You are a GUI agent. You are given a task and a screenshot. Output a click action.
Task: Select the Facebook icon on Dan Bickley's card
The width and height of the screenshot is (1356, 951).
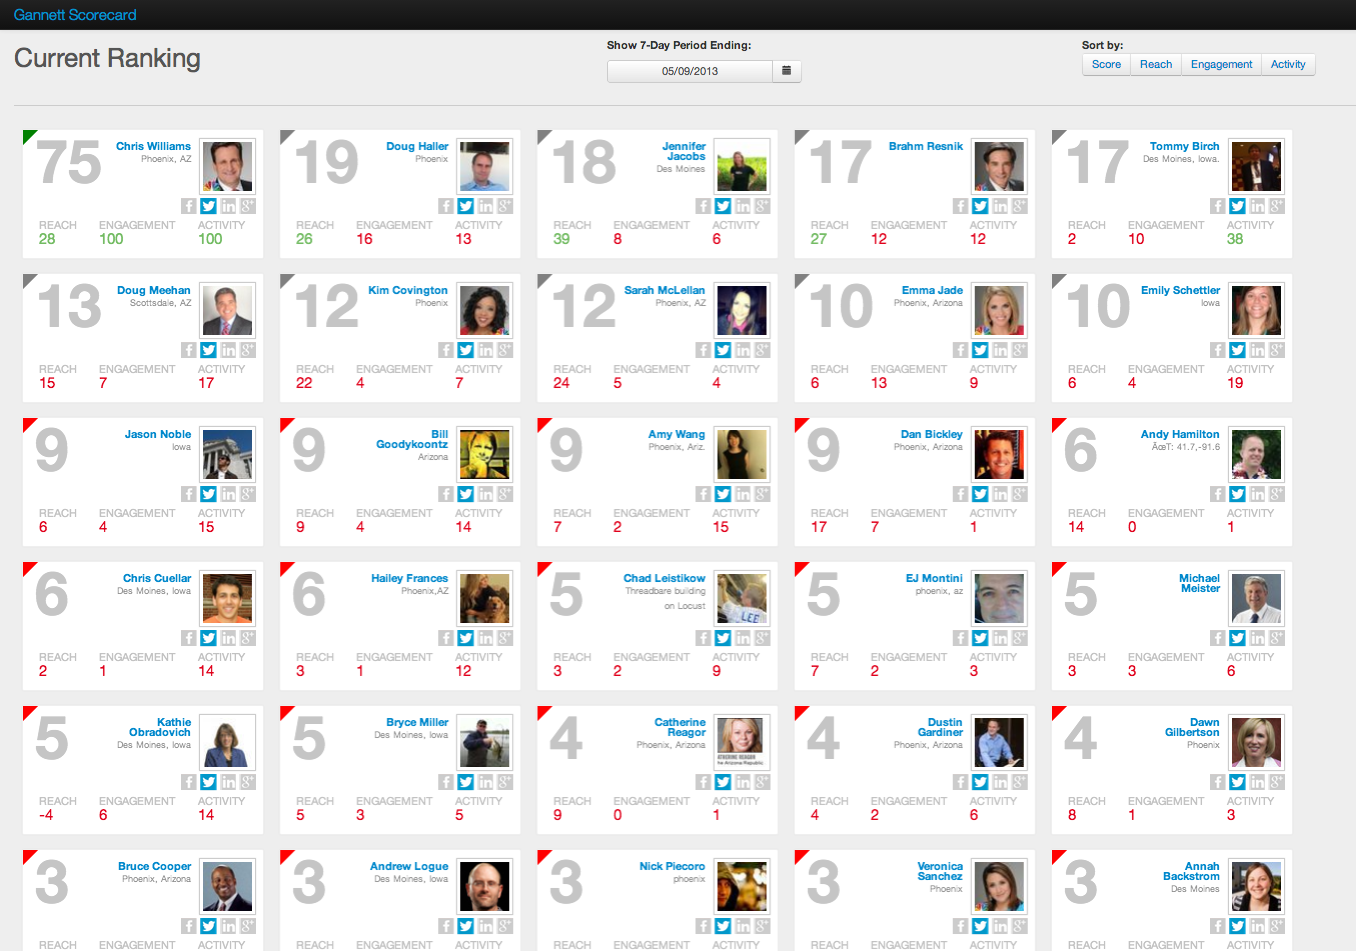click(x=959, y=493)
